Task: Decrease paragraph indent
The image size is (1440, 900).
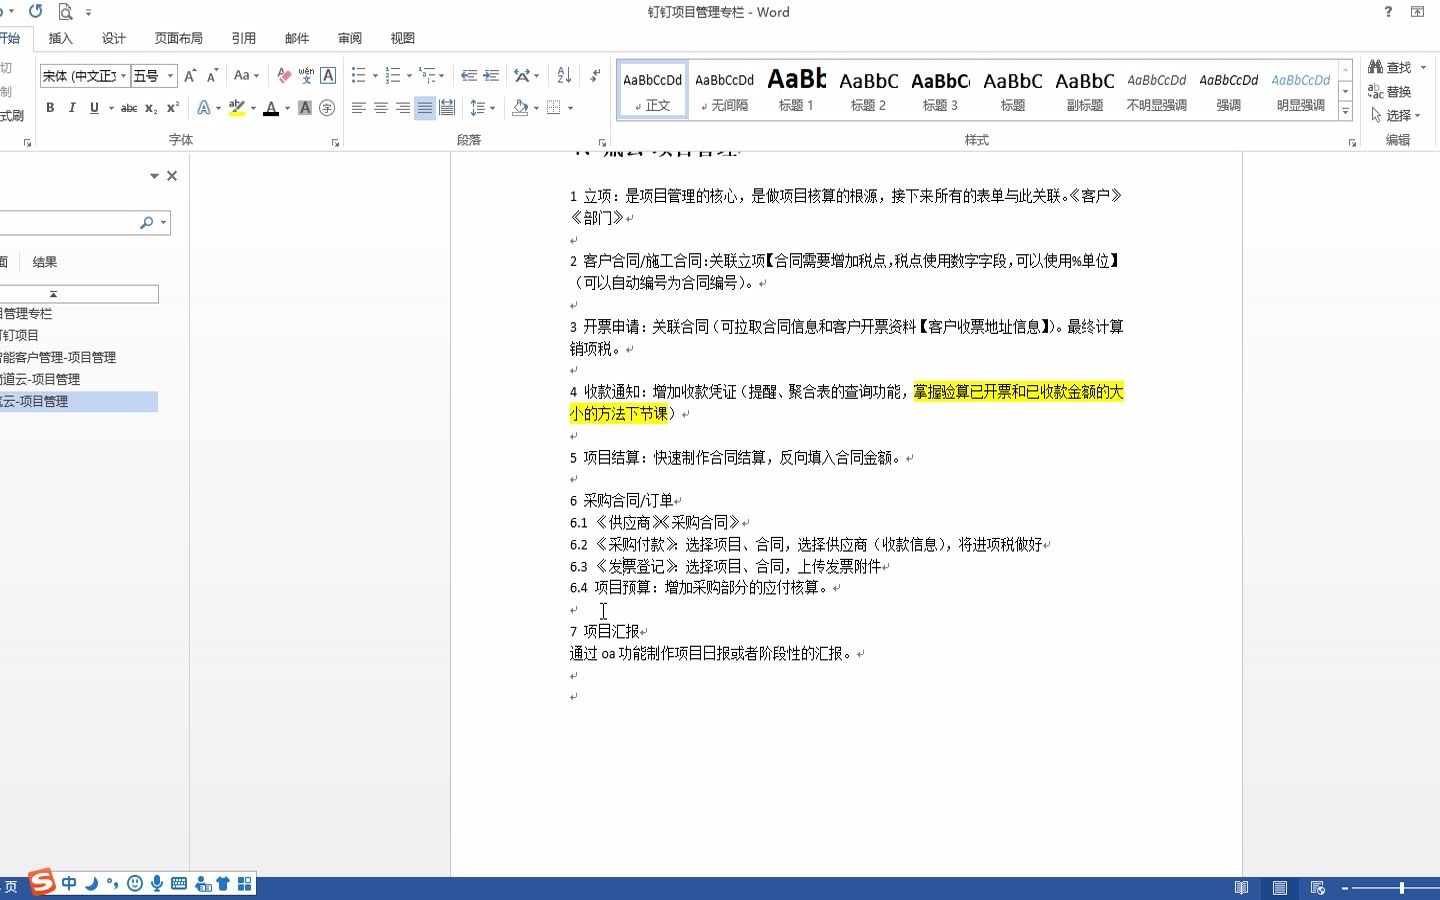Action: (x=469, y=76)
